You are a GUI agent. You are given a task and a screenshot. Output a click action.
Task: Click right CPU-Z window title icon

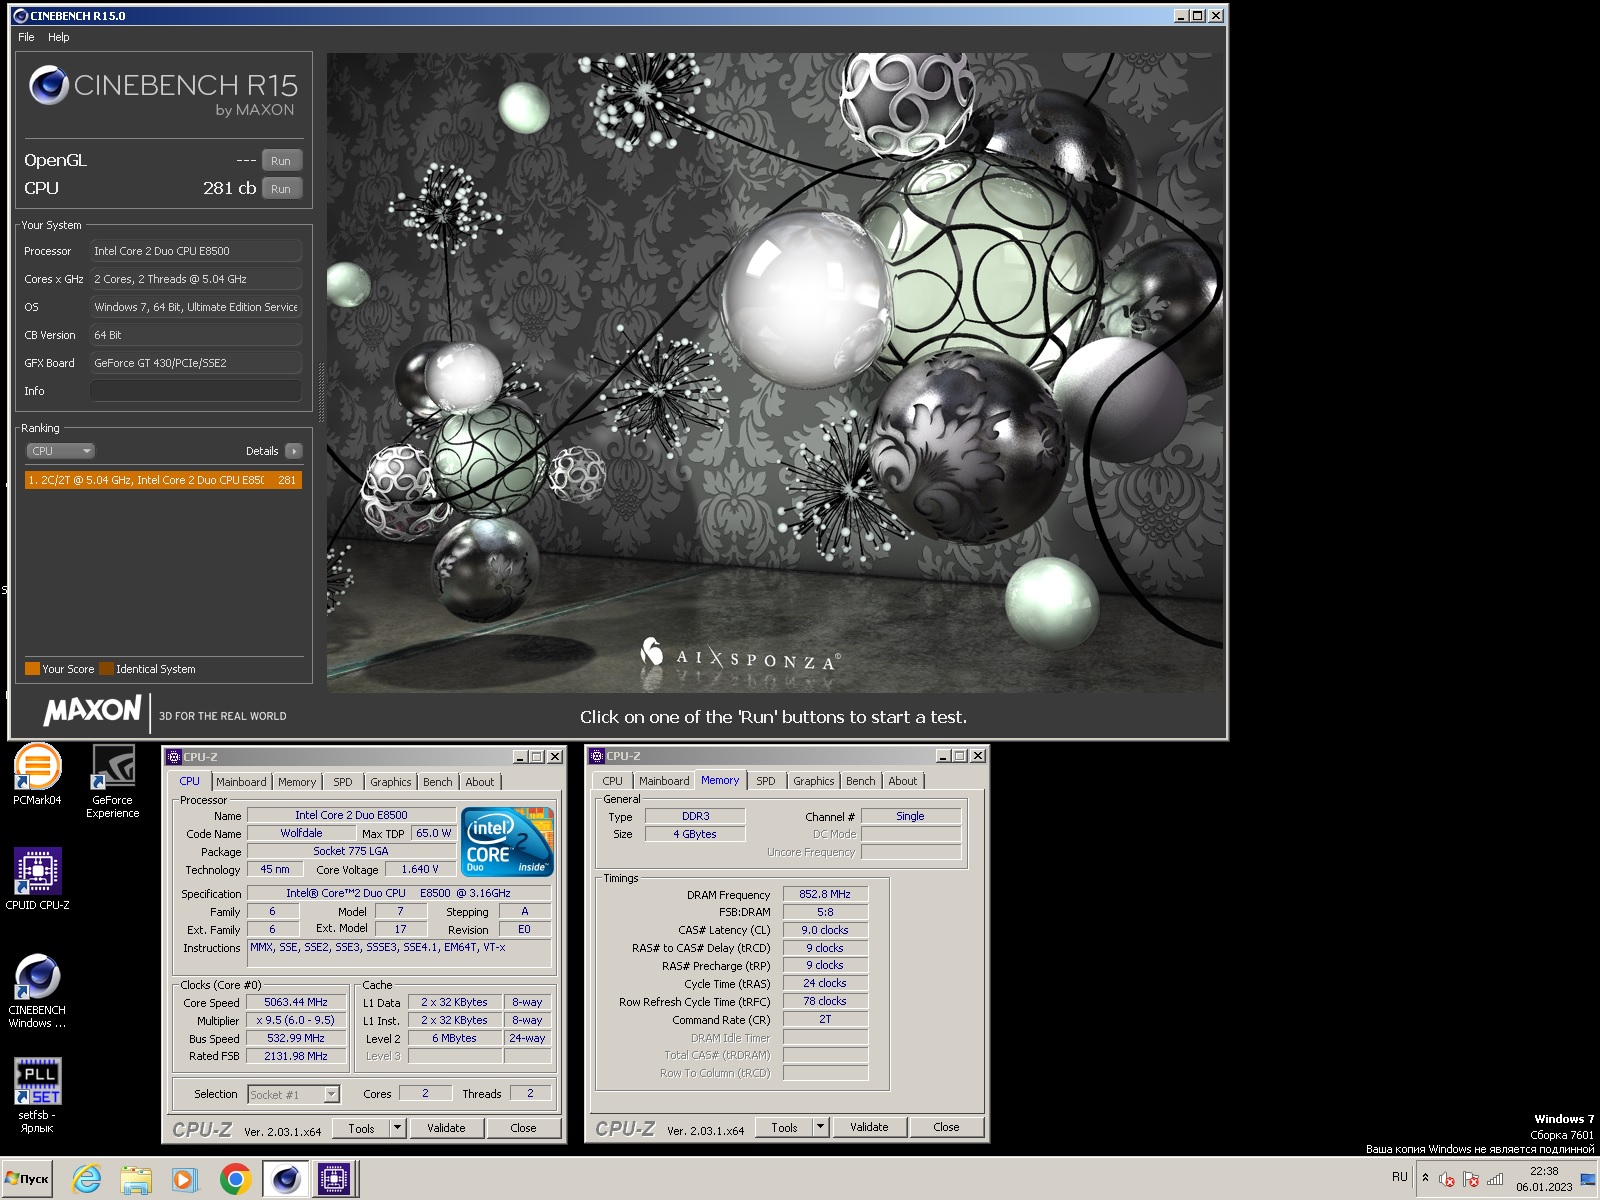(x=597, y=756)
